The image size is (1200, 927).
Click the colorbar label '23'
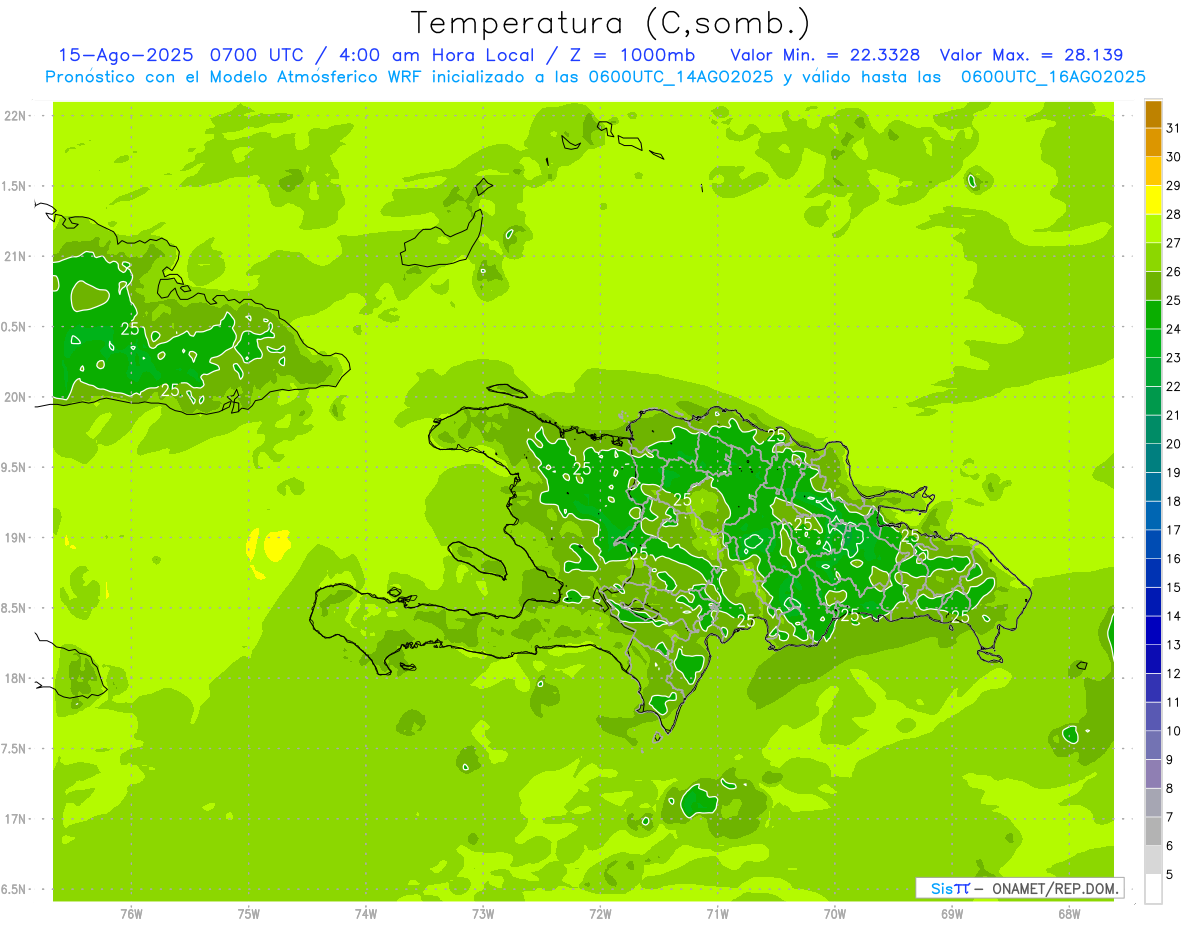point(1174,358)
